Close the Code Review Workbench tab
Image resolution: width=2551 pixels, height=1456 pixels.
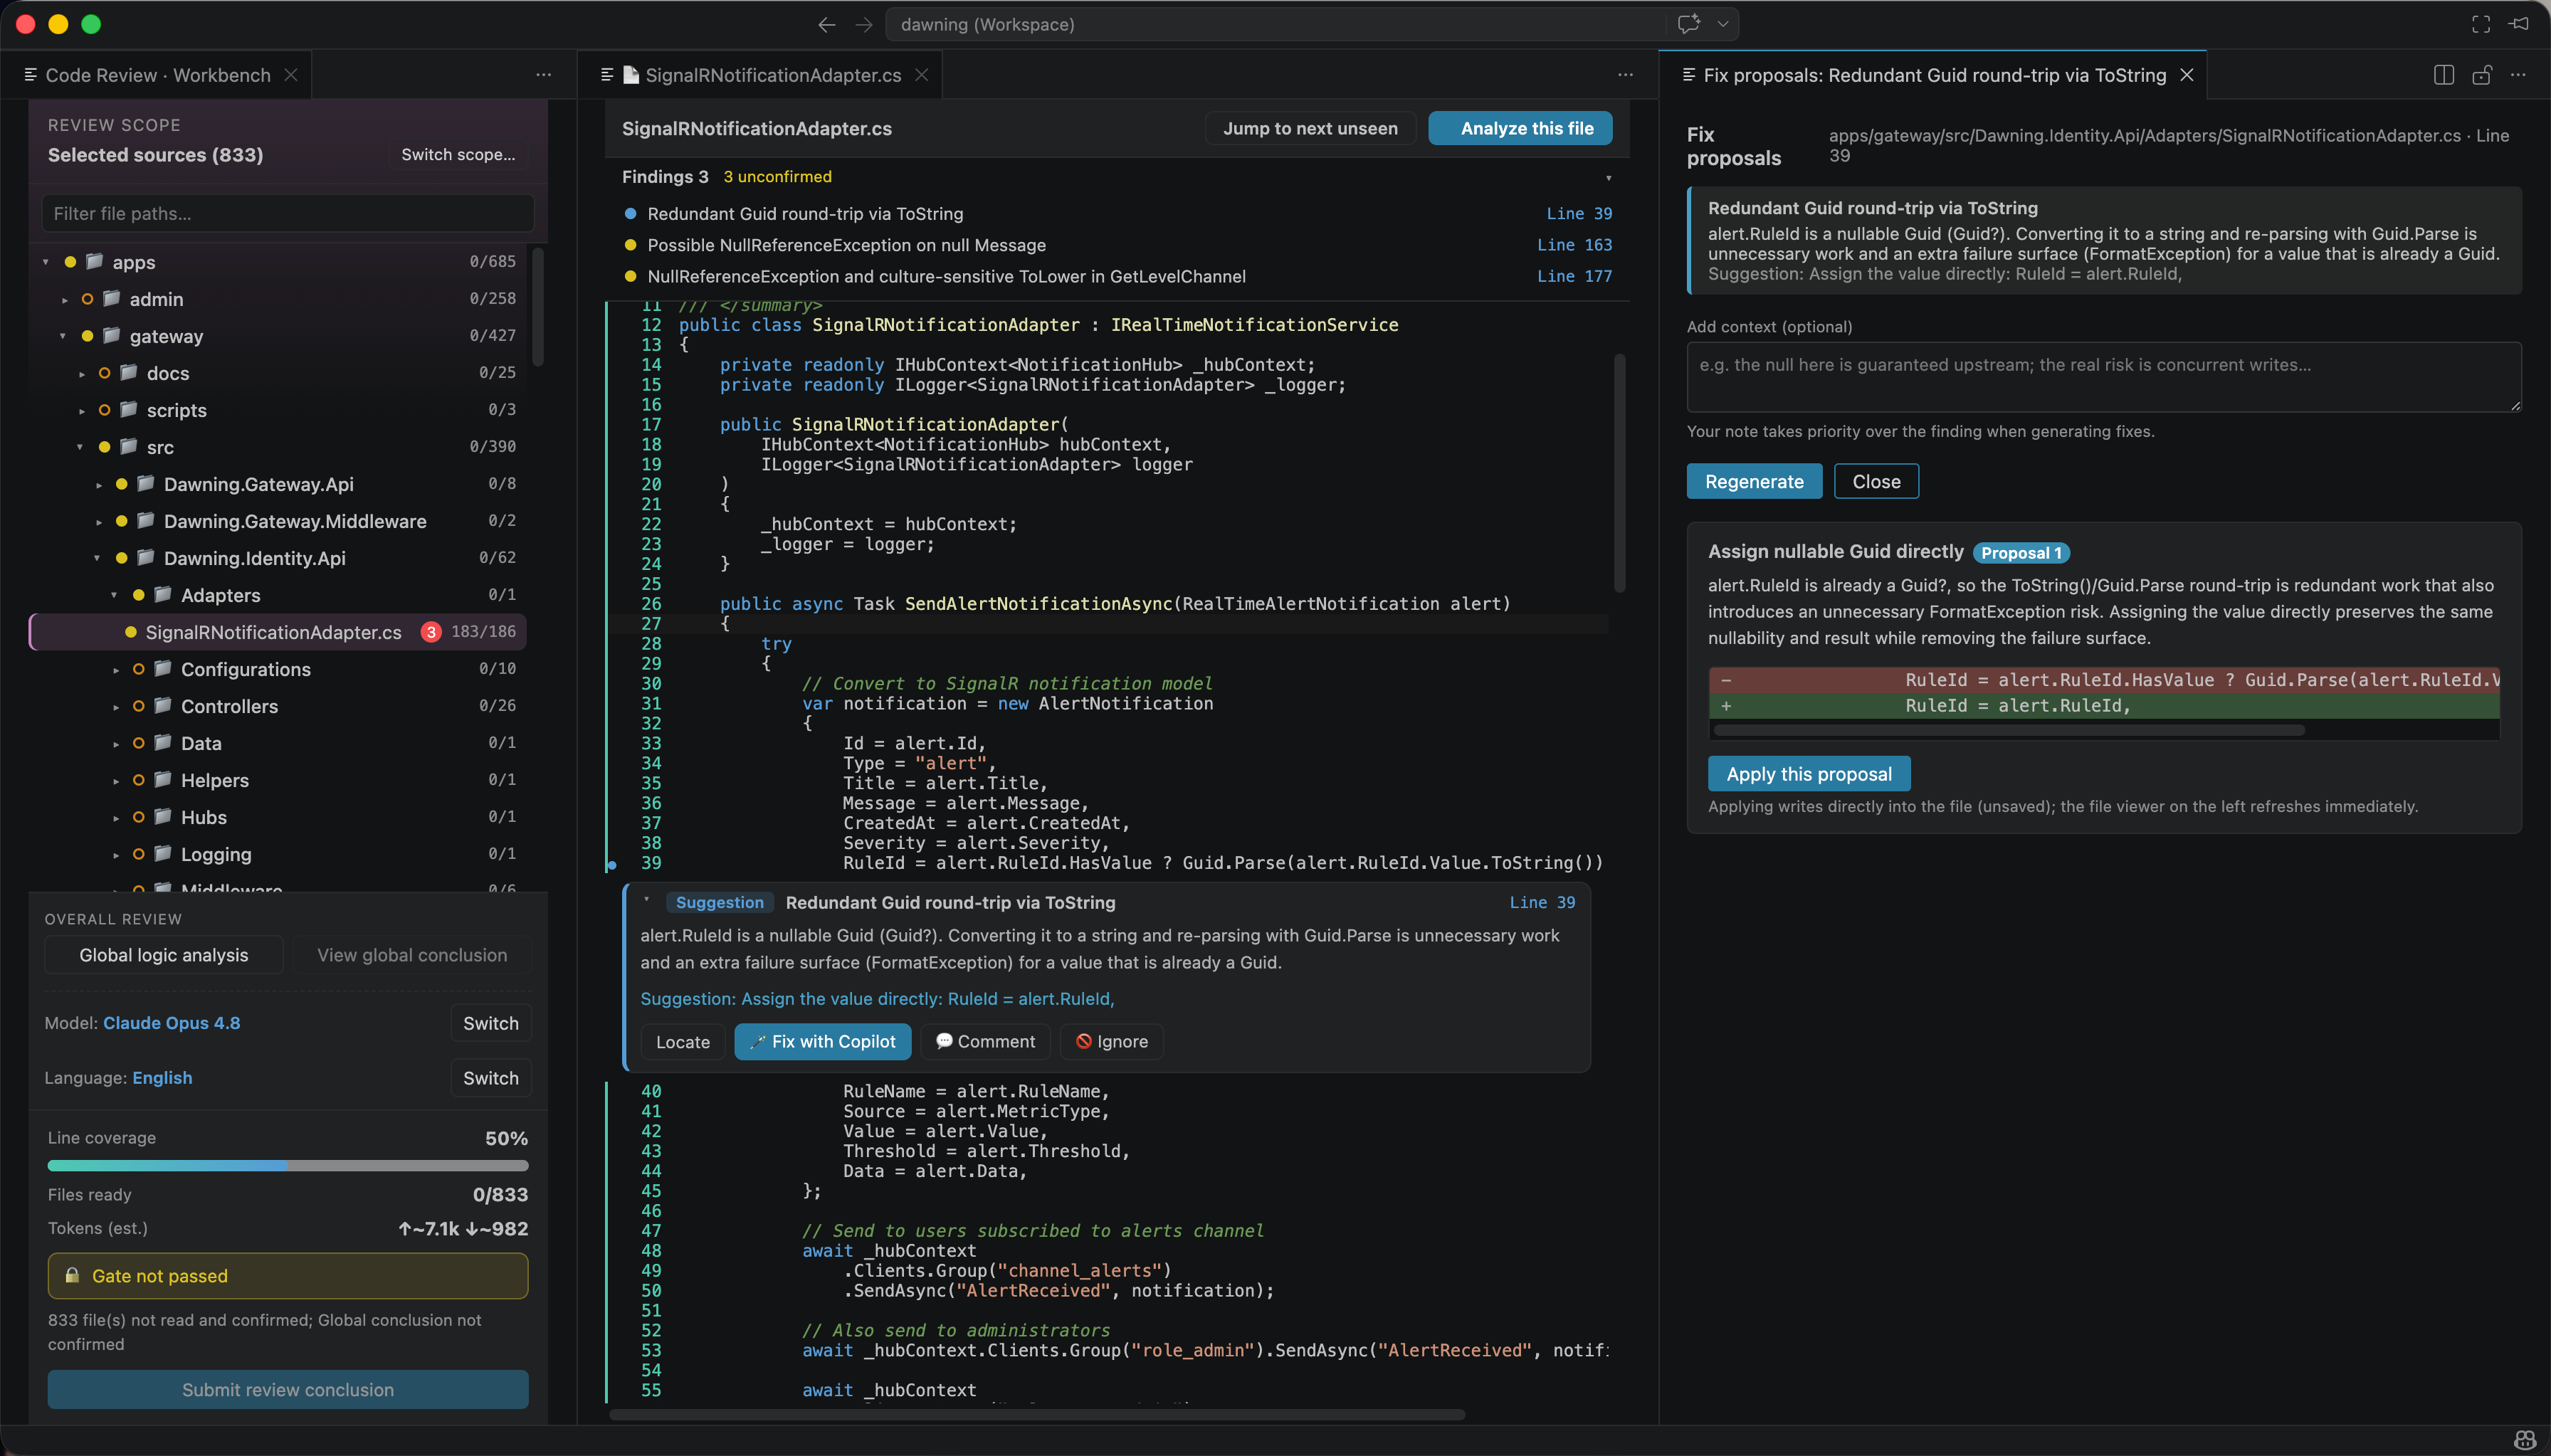pos(291,75)
